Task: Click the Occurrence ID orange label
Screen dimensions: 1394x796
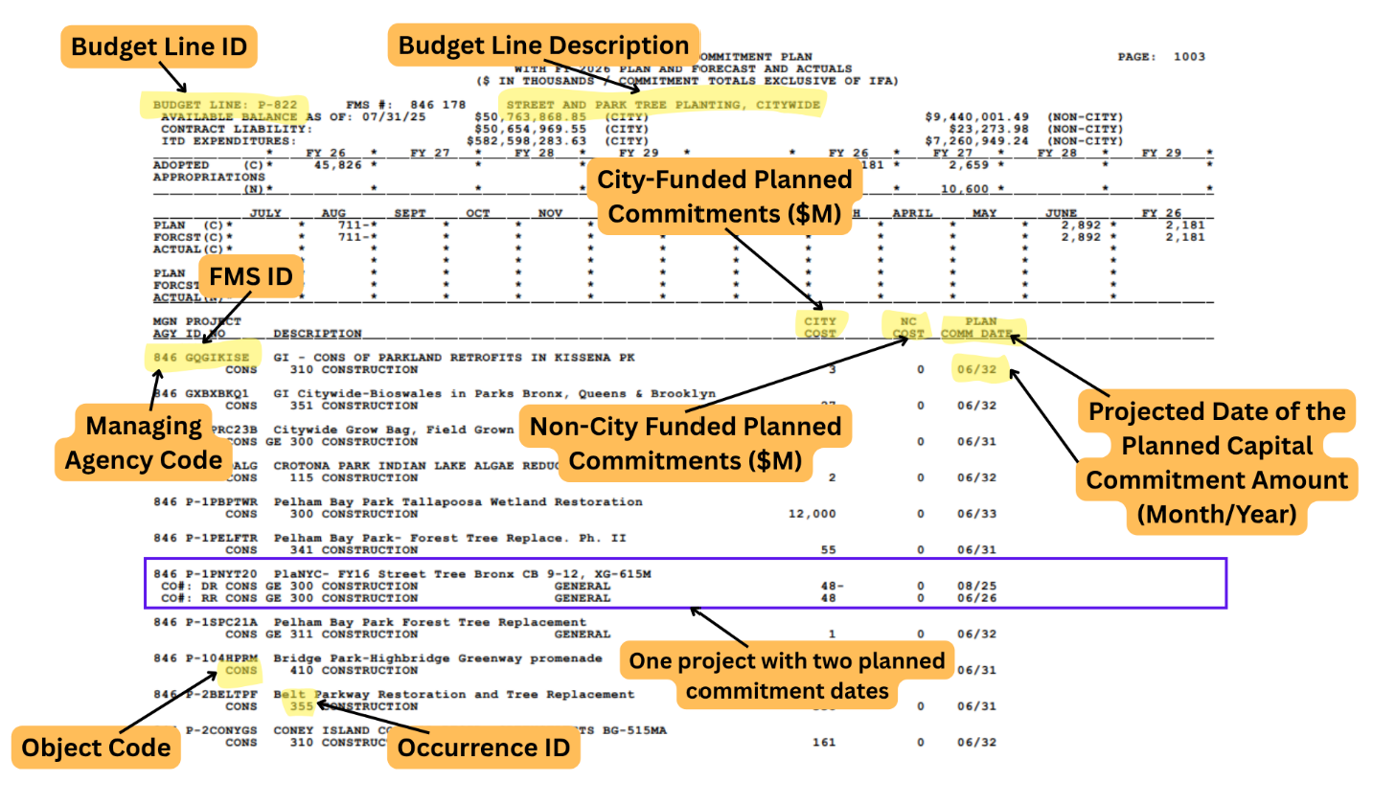Action: pyautogui.click(x=484, y=748)
